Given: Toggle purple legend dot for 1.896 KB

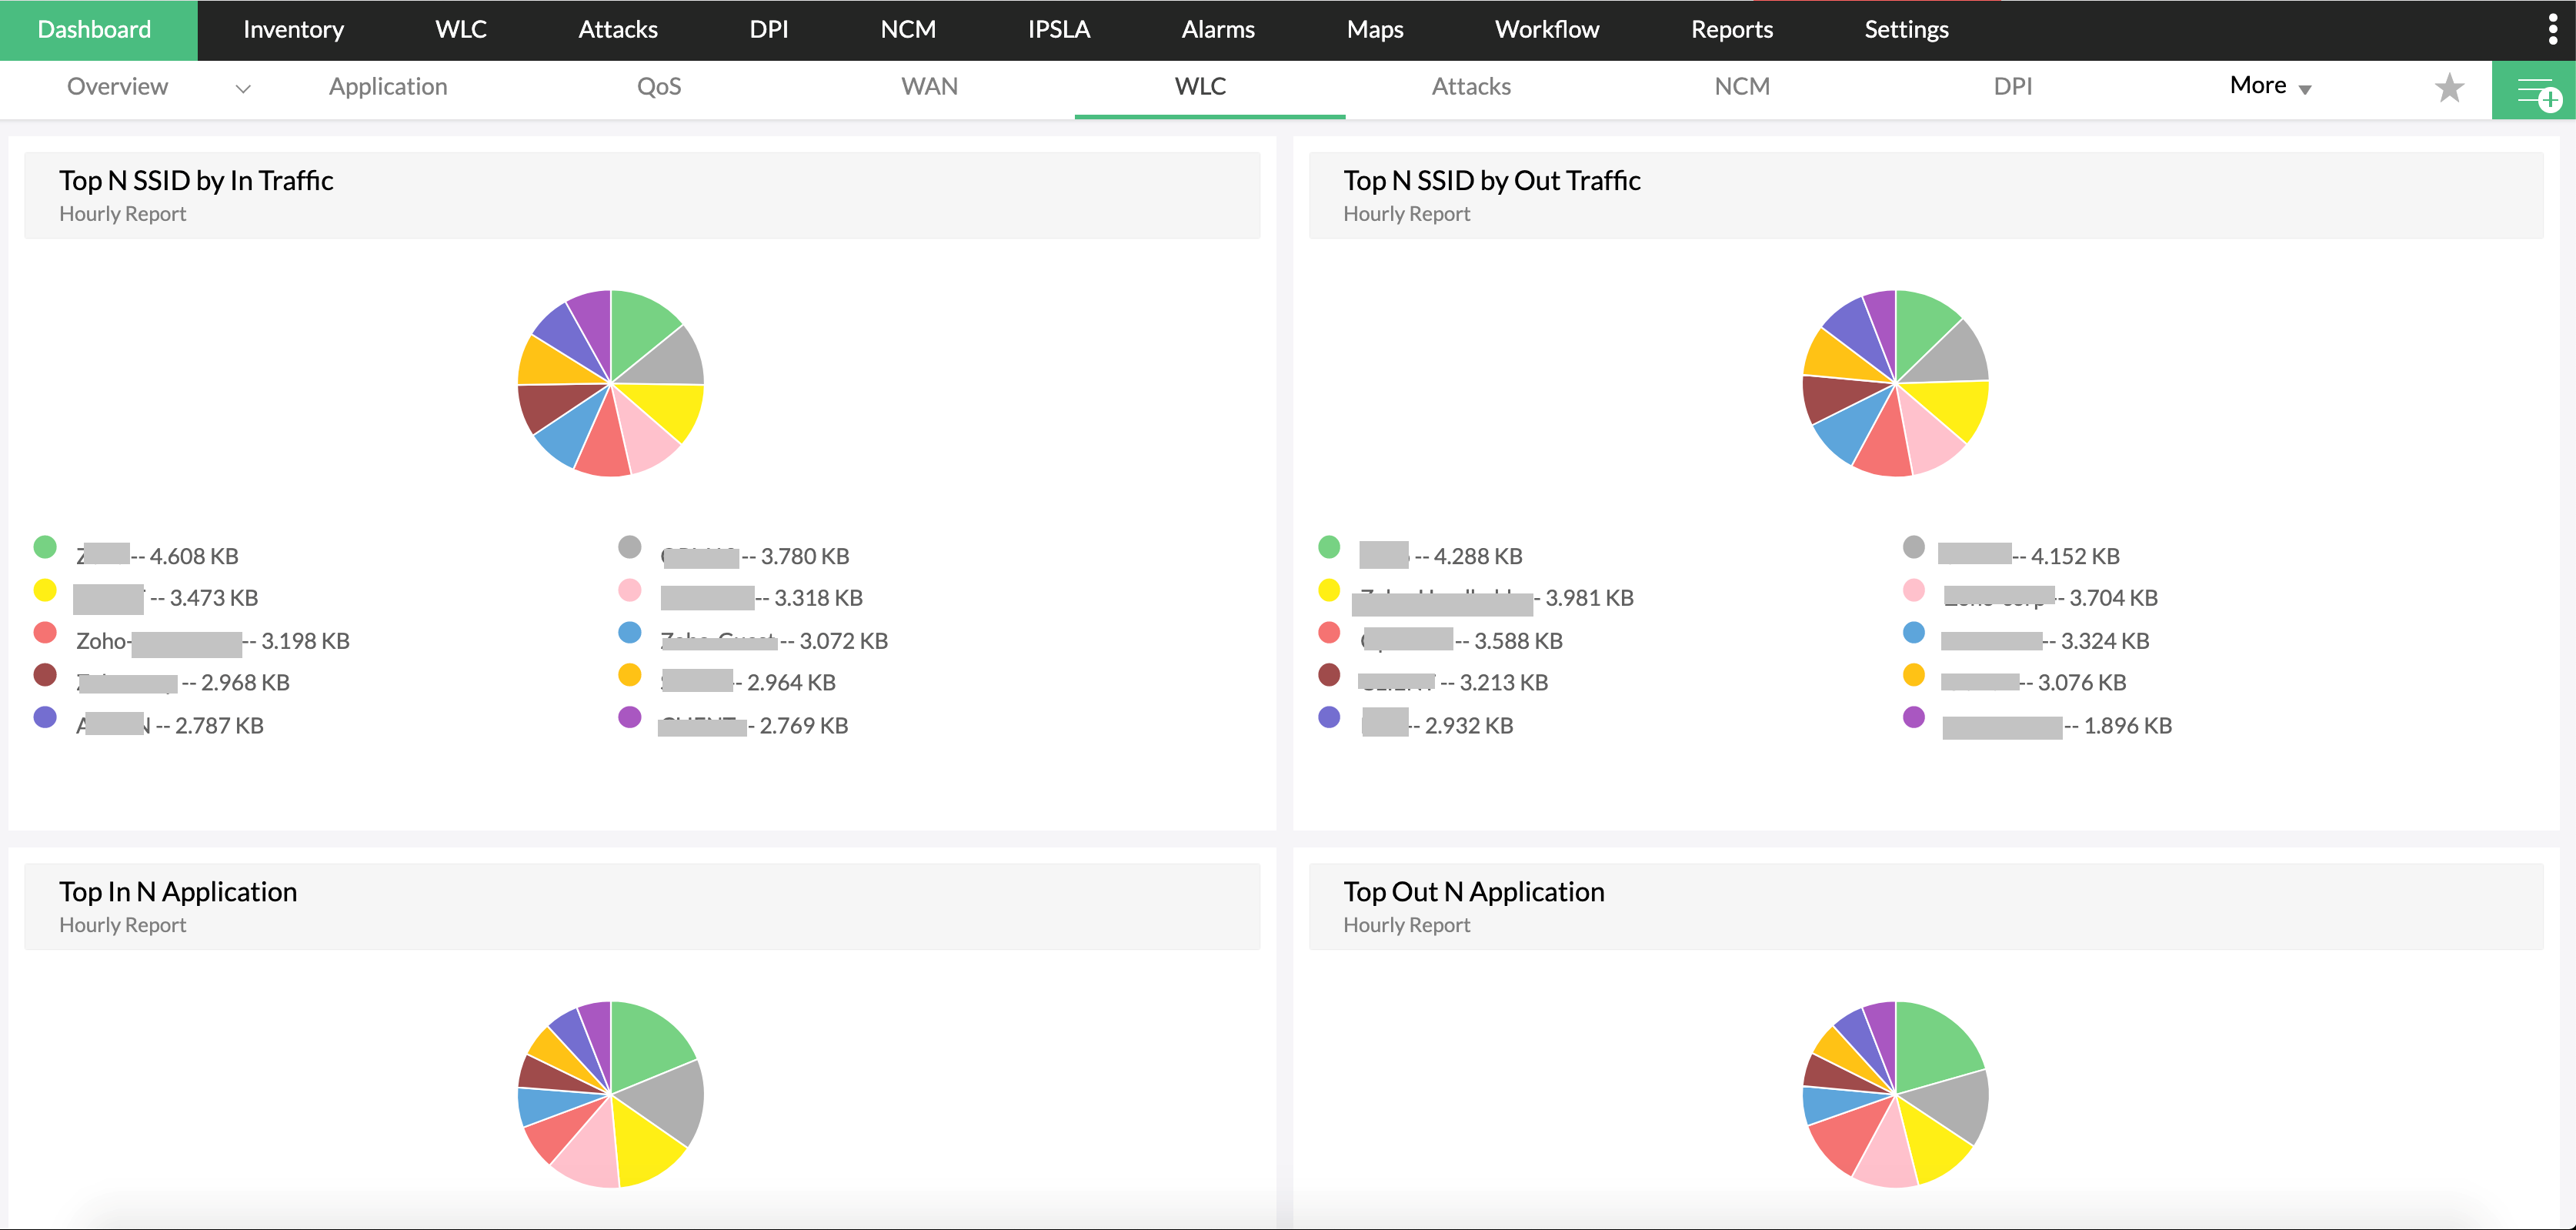Looking at the screenshot, I should point(1913,717).
